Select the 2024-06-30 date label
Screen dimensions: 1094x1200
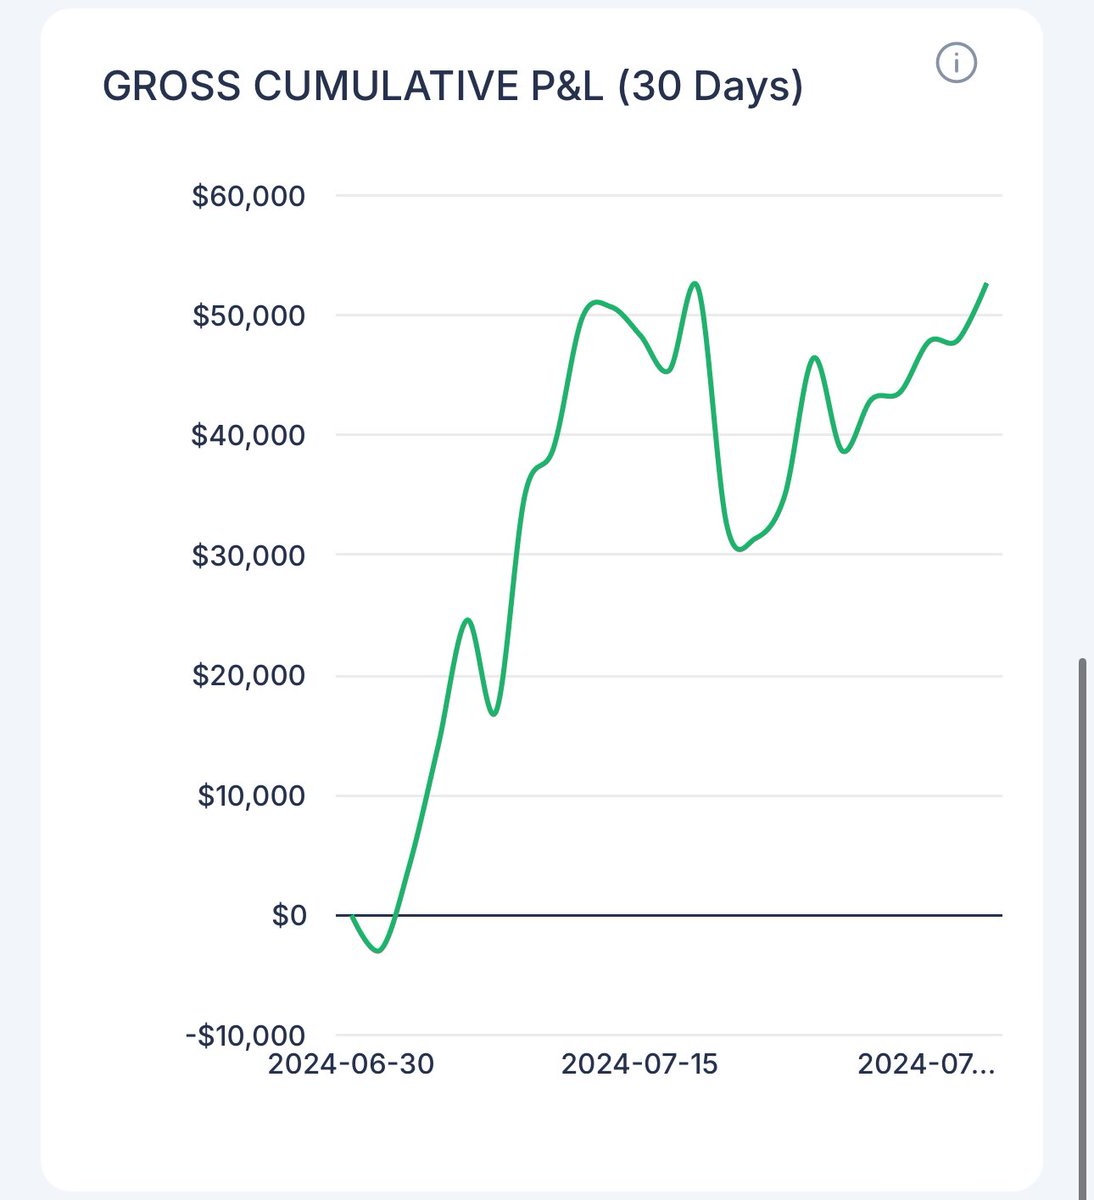(351, 1064)
